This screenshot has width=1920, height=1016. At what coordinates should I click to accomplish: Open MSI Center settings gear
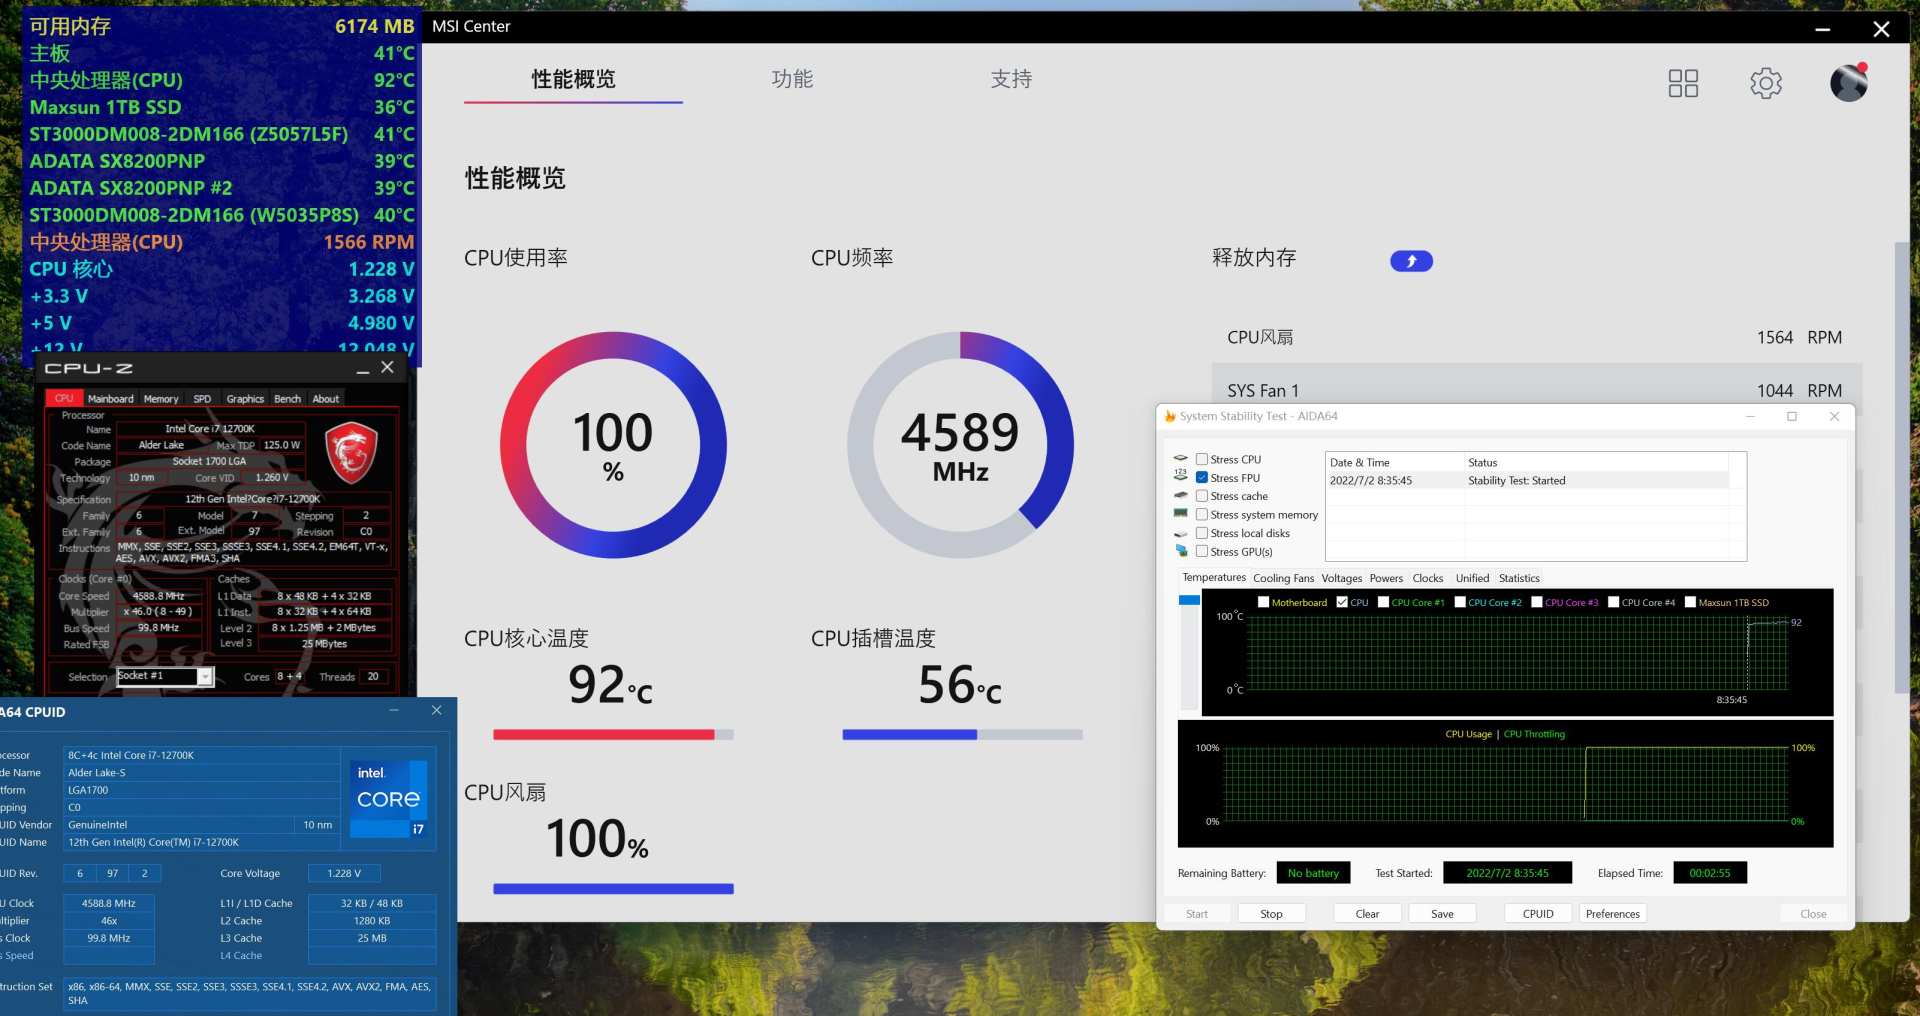1766,83
